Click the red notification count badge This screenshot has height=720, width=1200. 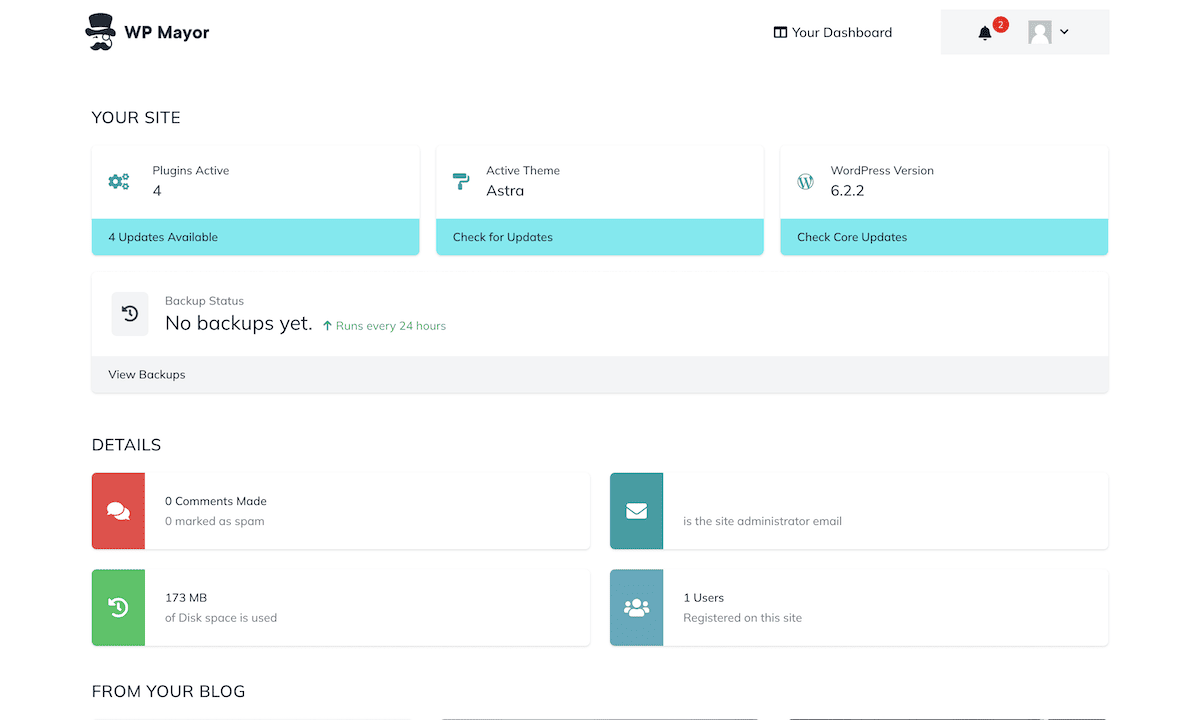tap(1000, 24)
